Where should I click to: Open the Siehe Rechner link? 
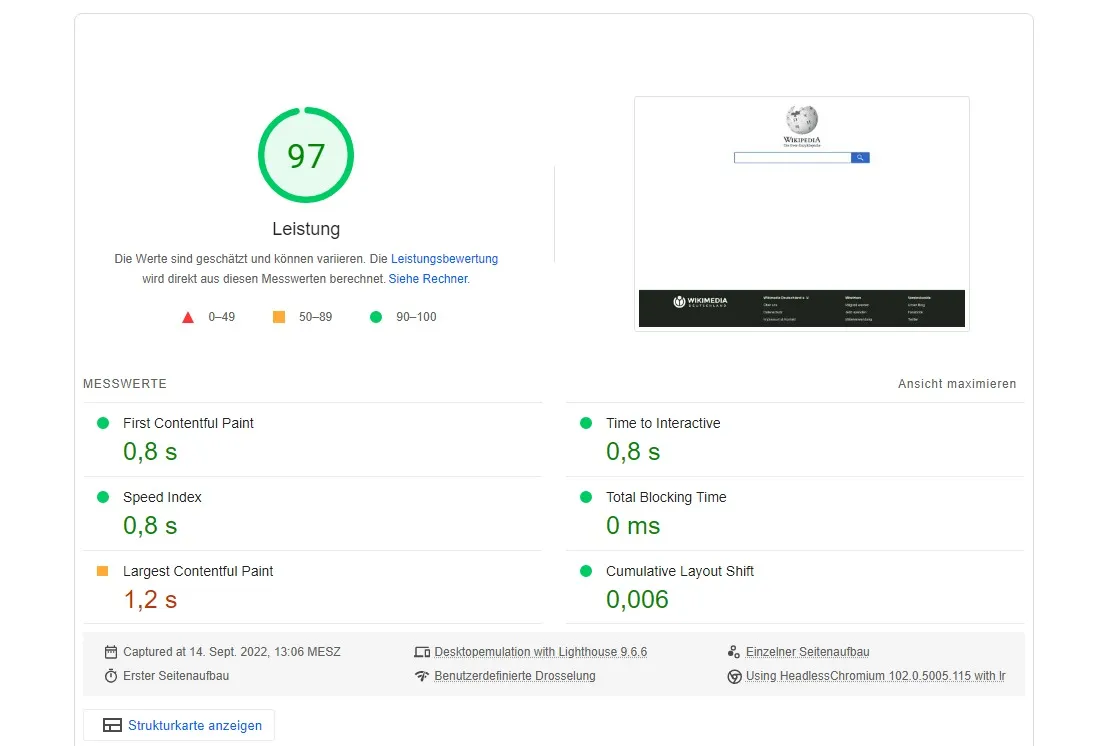tap(428, 279)
